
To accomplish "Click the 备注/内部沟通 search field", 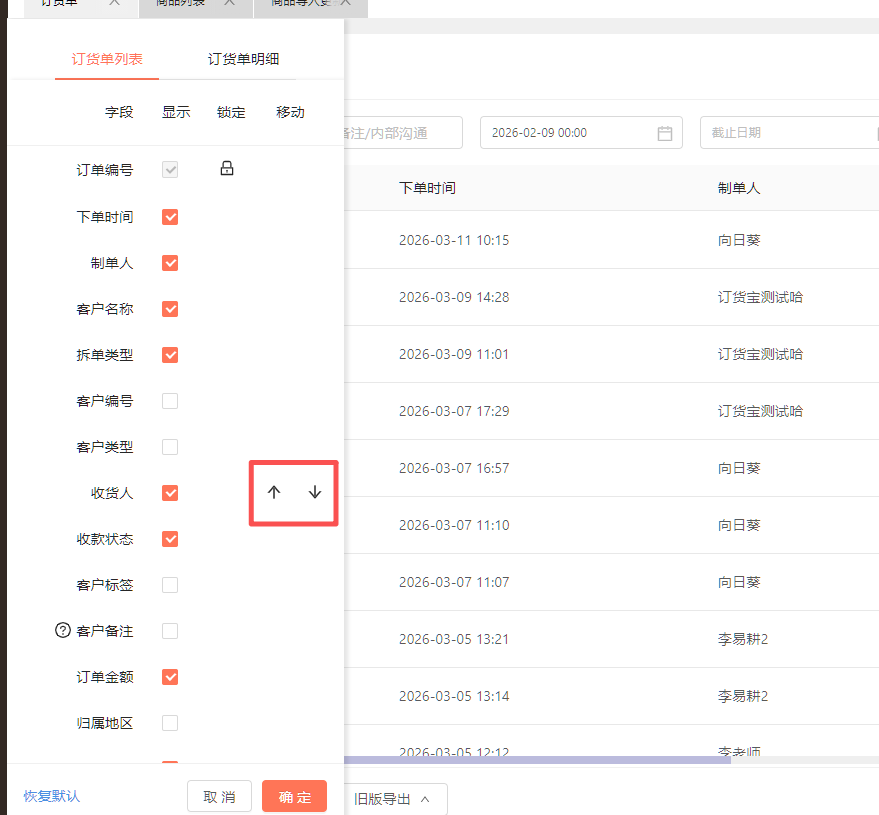I will 403,133.
